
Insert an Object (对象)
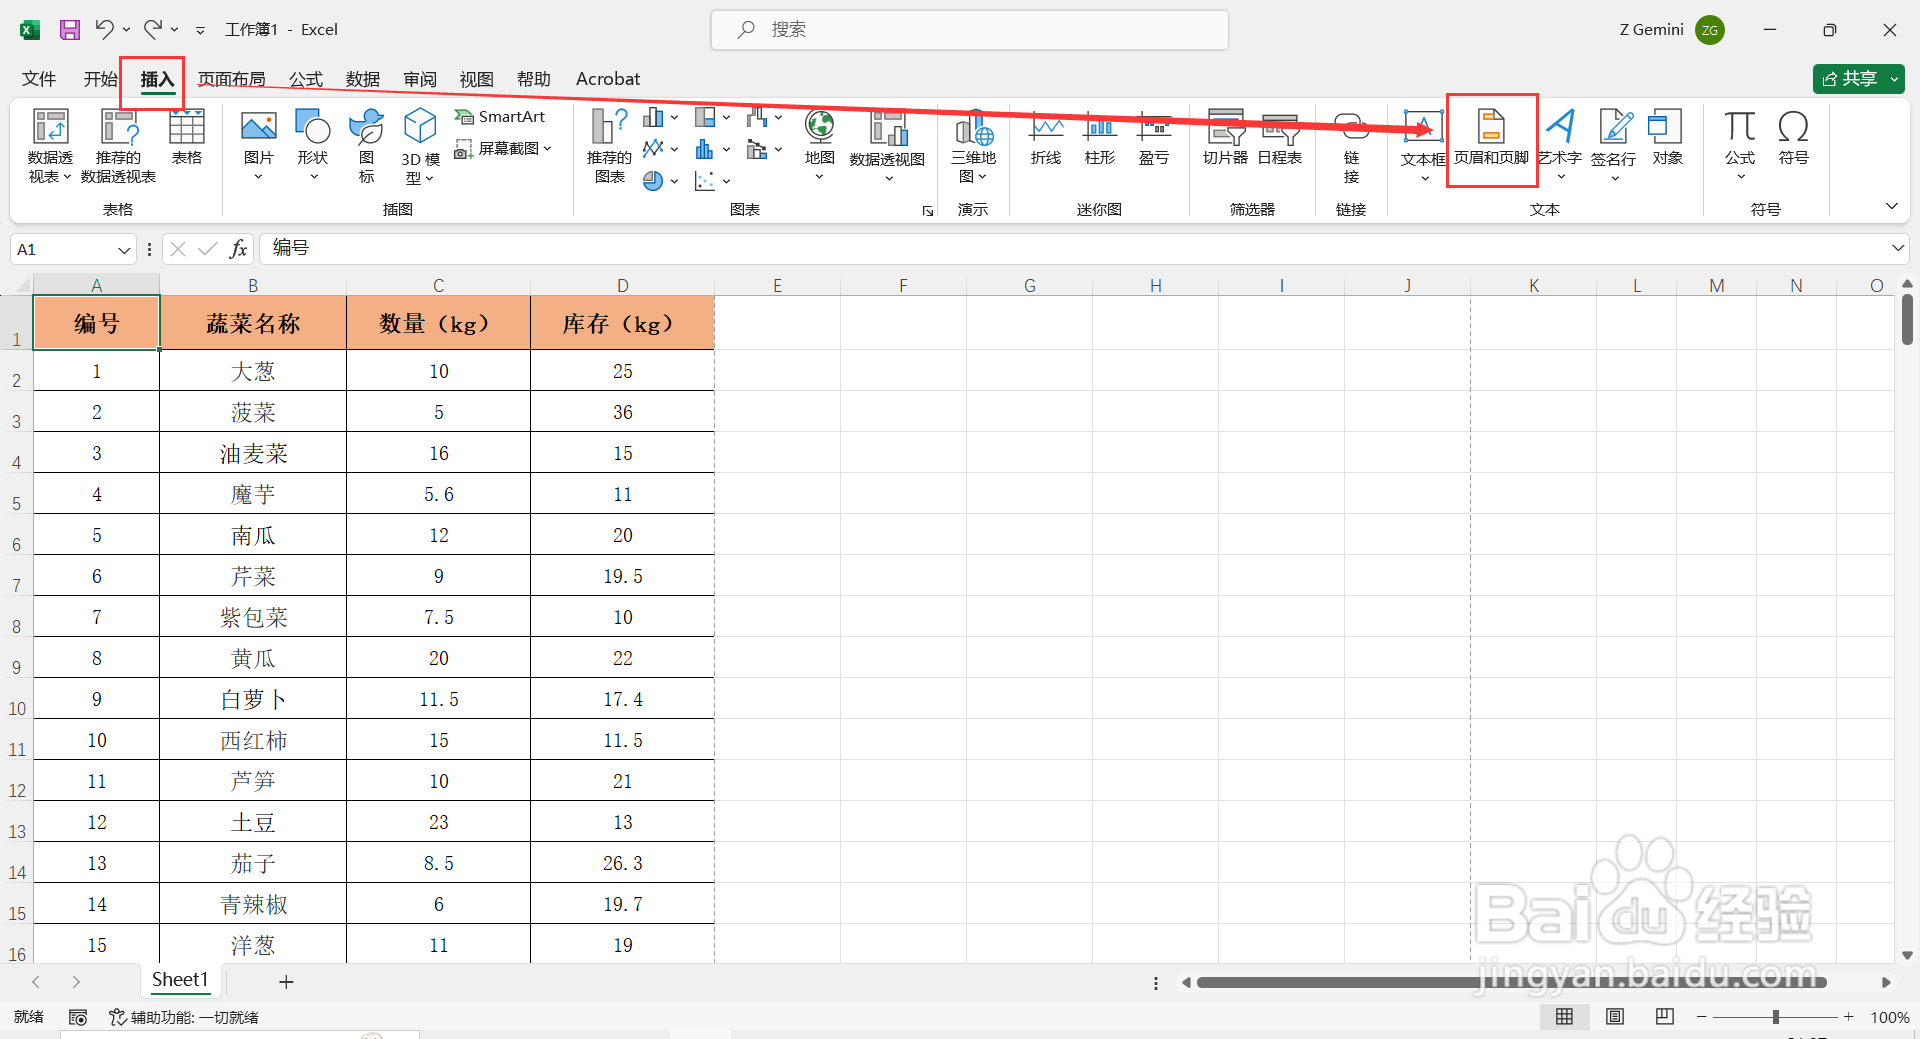coord(1667,138)
